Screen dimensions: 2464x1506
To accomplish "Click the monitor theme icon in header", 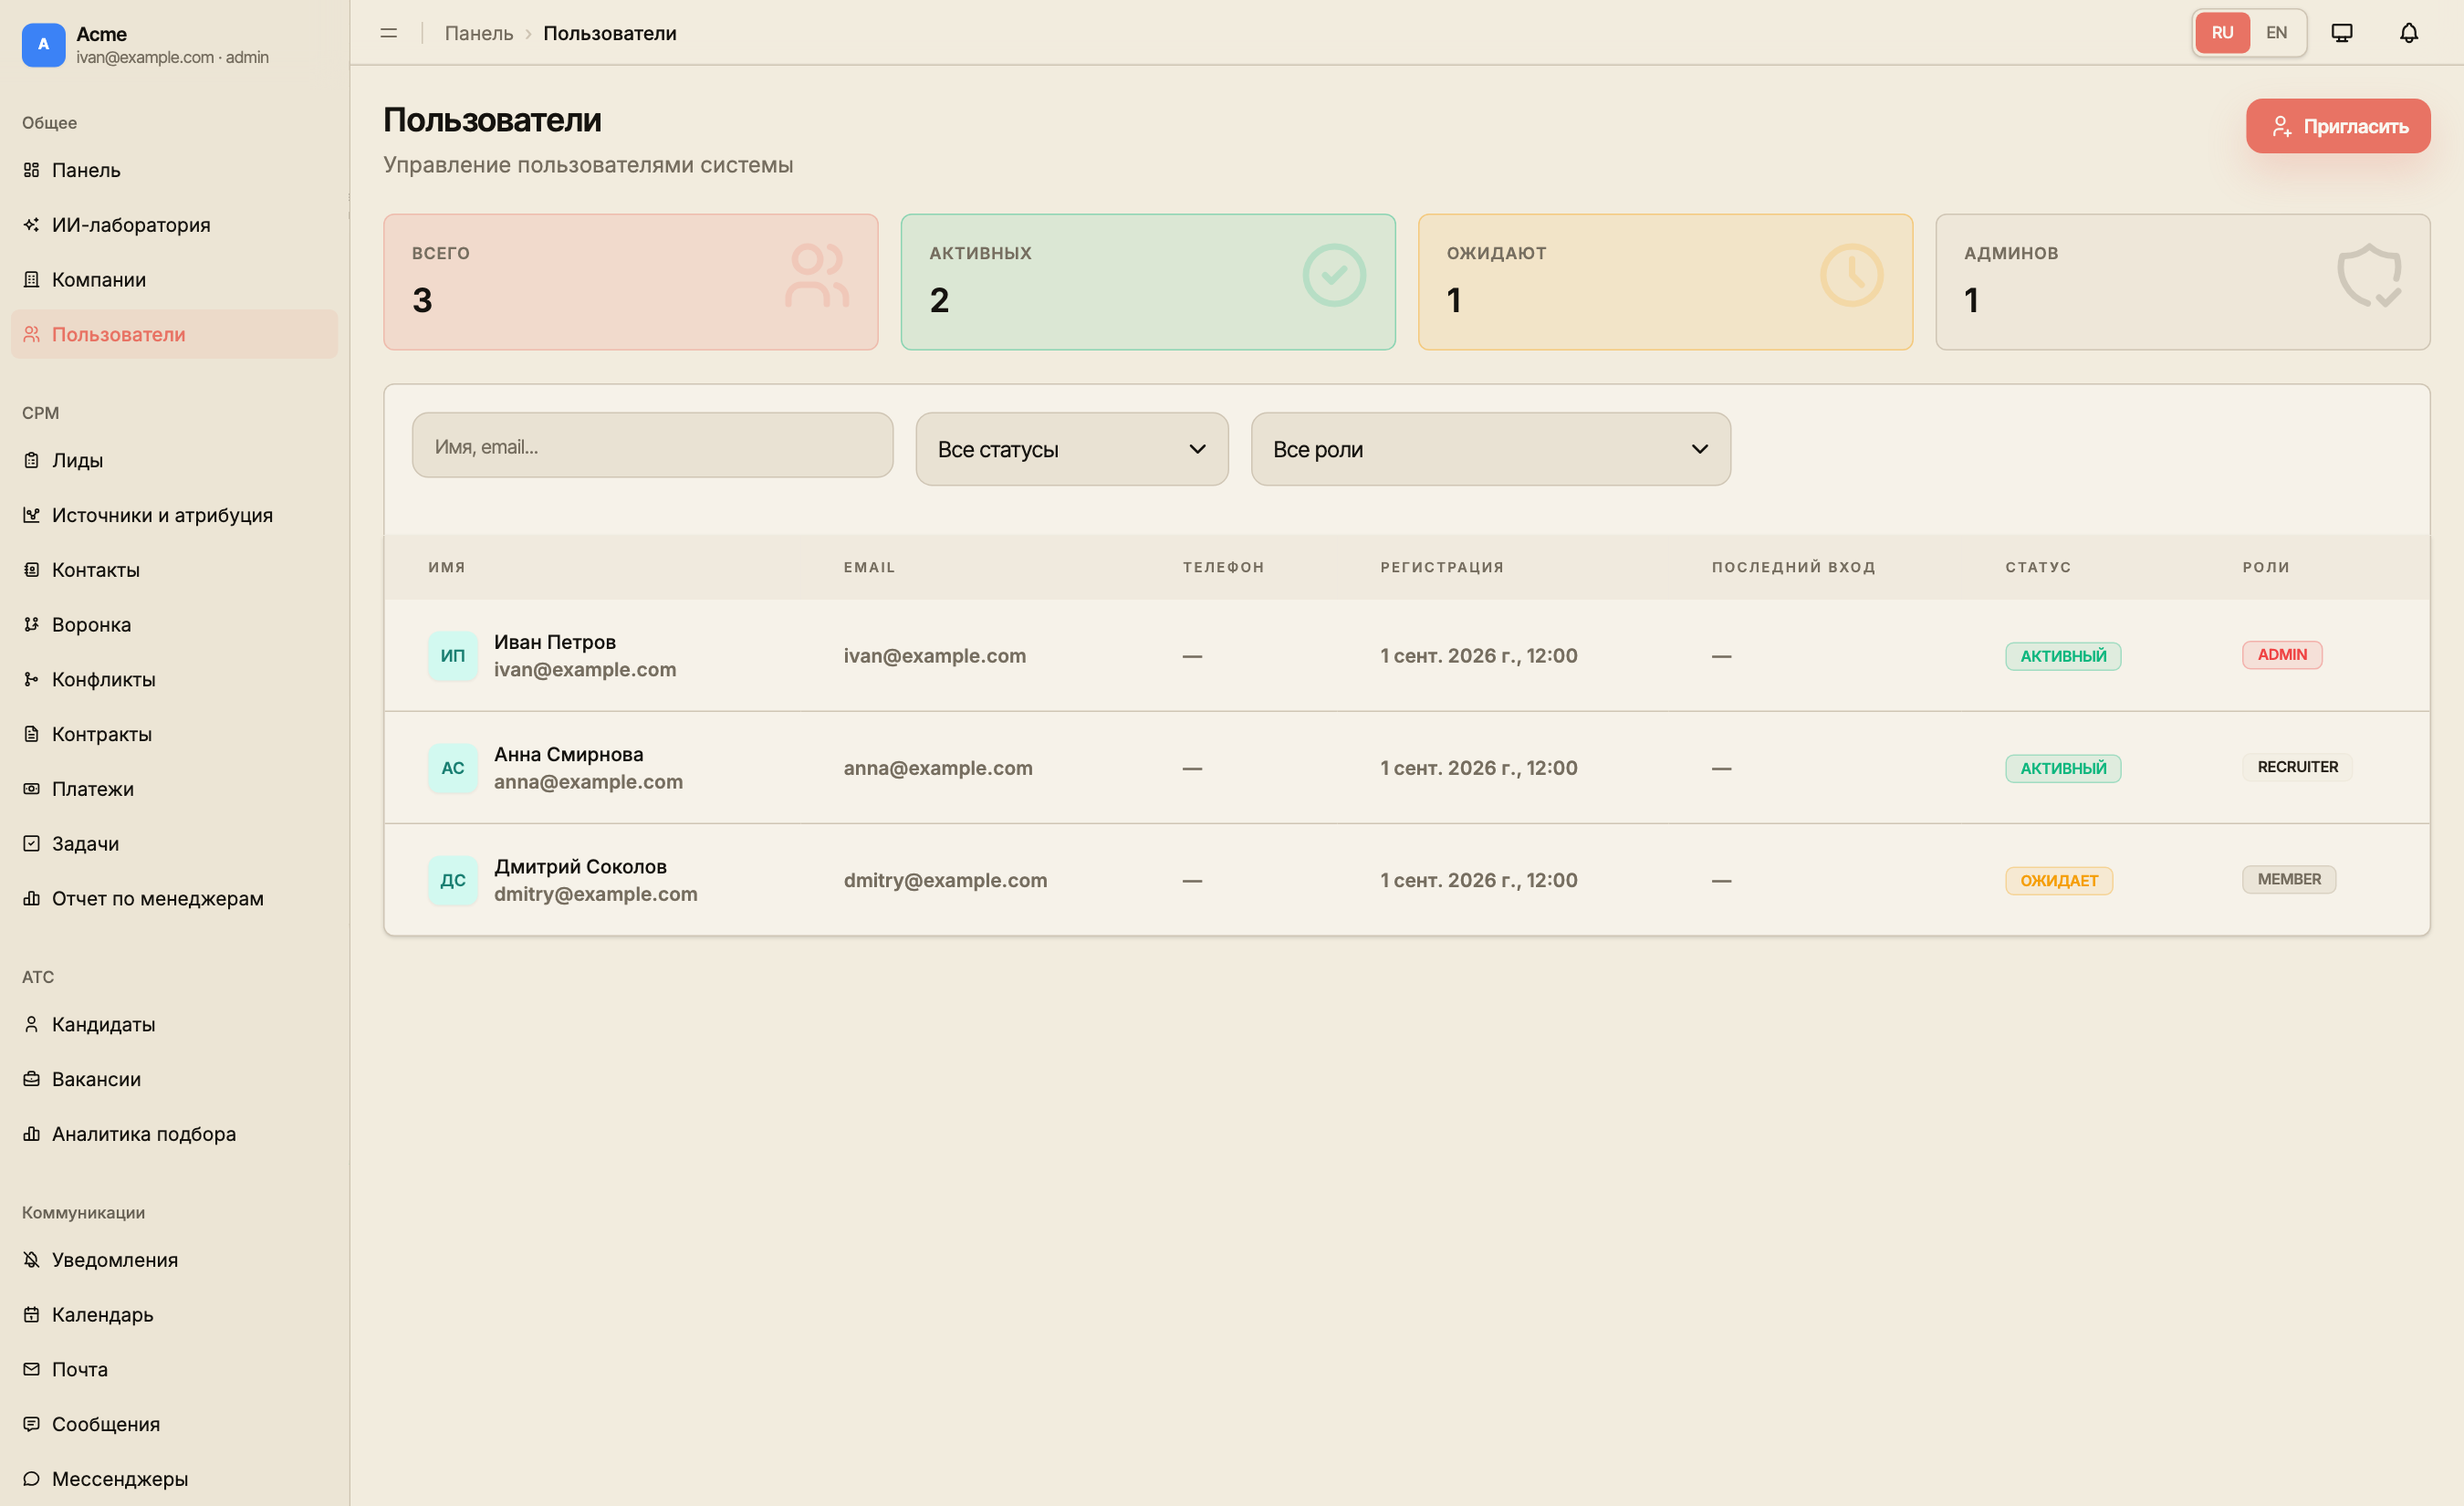I will pyautogui.click(x=2341, y=33).
